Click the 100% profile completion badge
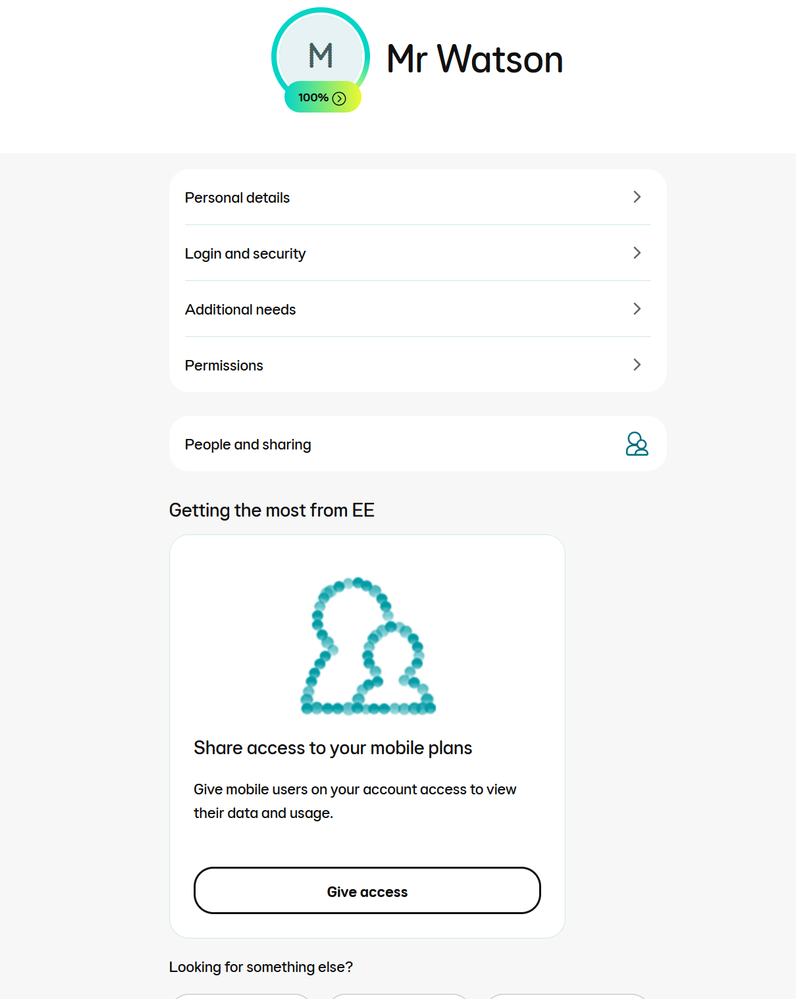796x999 pixels. [x=322, y=97]
